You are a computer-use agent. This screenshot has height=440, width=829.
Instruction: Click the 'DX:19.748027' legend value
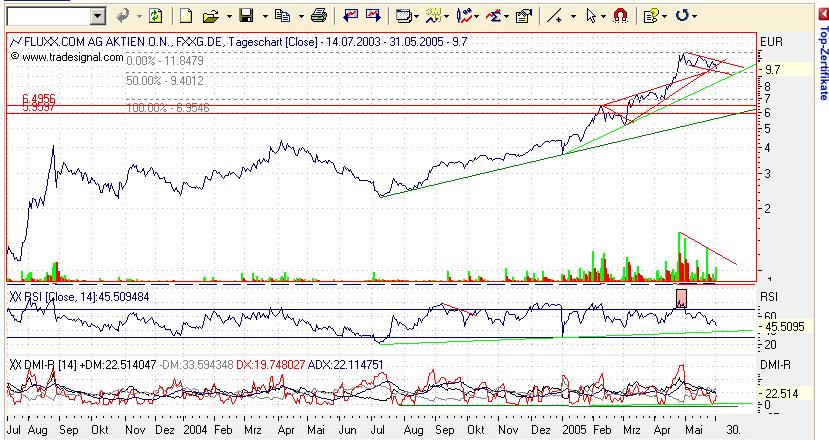(270, 365)
